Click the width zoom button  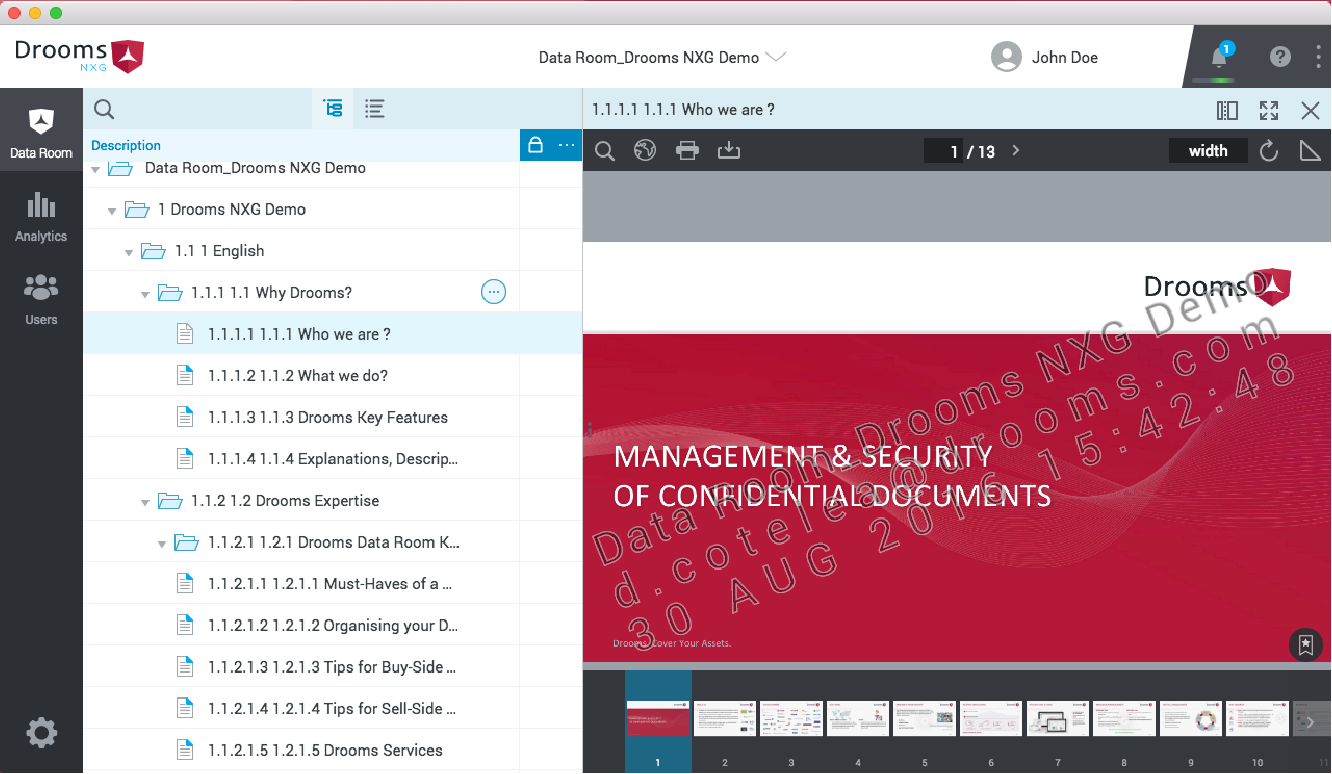[x=1208, y=151]
